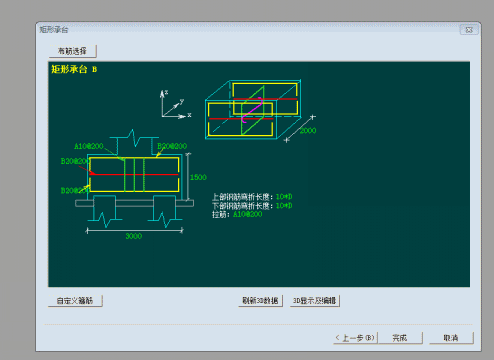Open the 布筋选择 rebar layout selection
The image size is (494, 360).
[x=73, y=51]
